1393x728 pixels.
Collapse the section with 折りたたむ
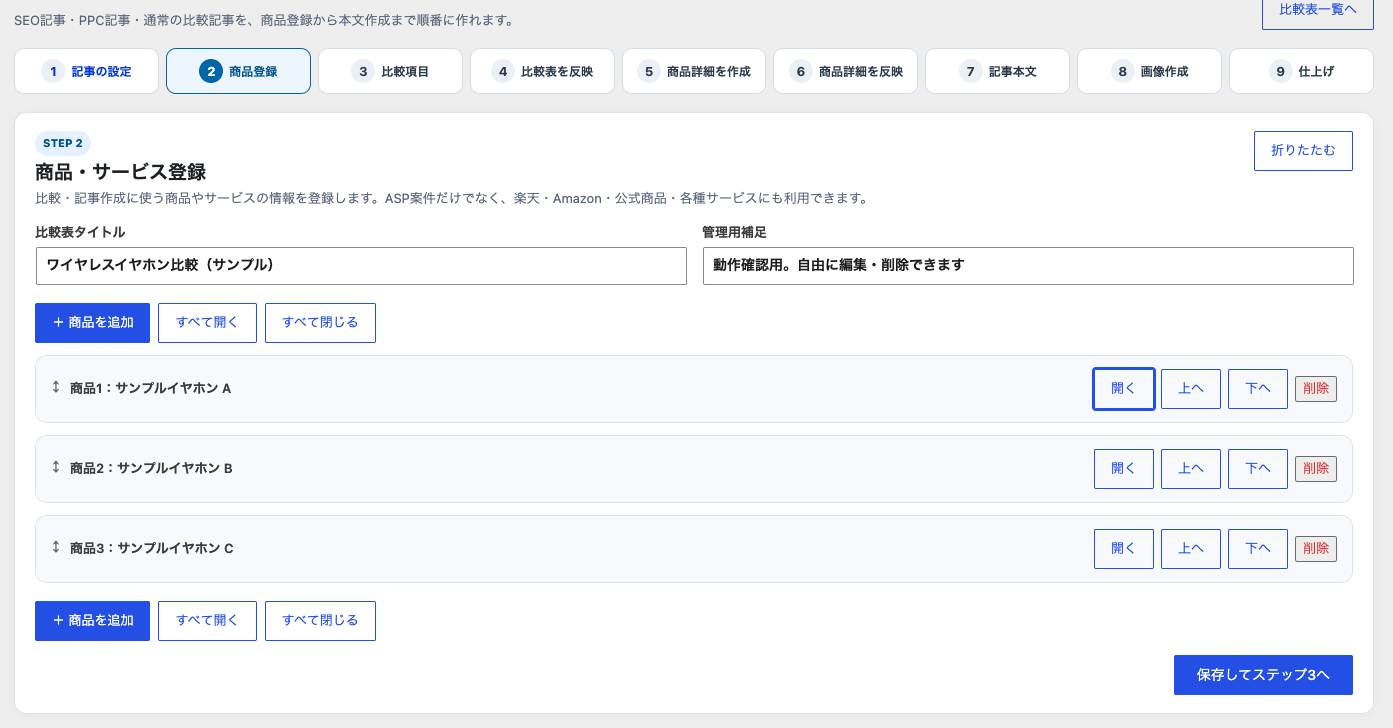tap(1303, 151)
